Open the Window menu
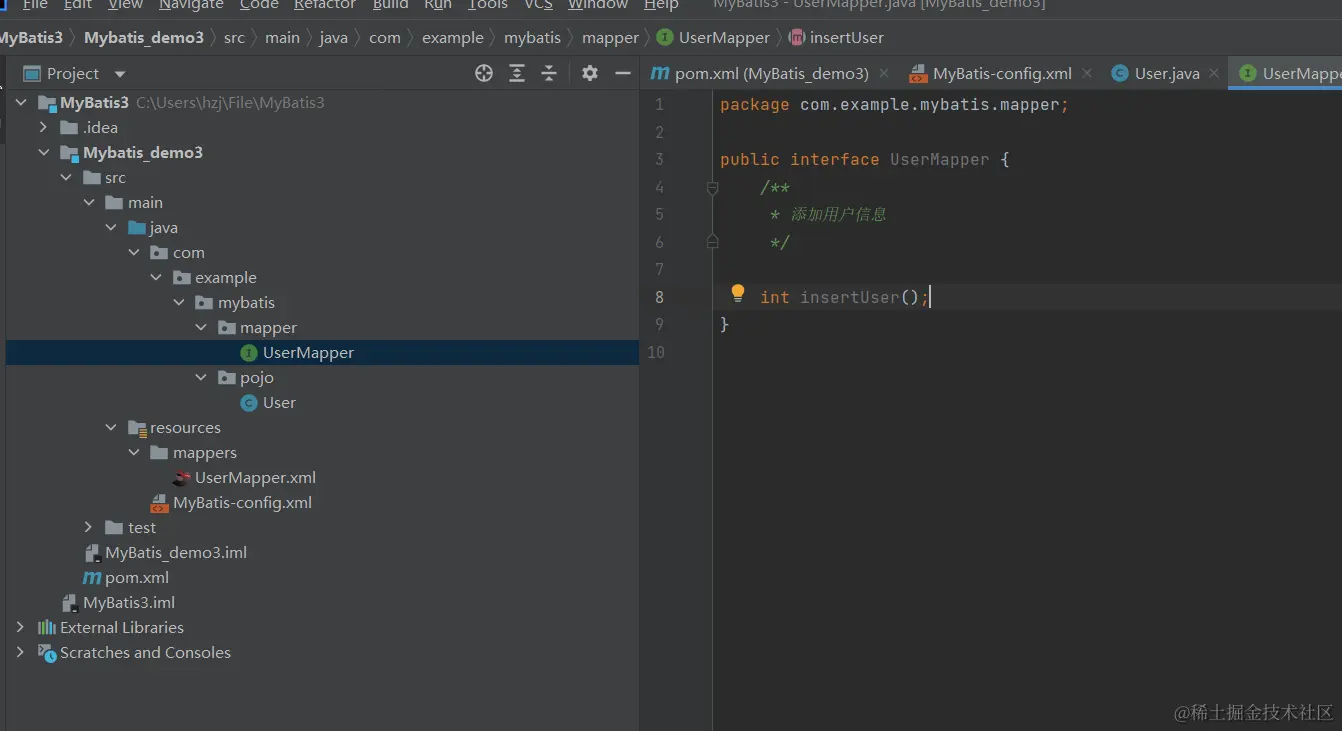 [598, 5]
